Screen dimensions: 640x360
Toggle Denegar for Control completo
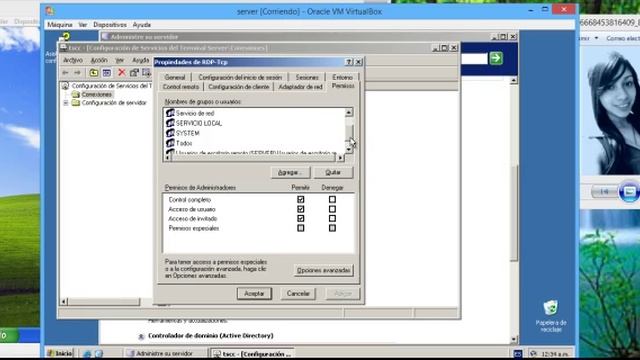point(332,200)
